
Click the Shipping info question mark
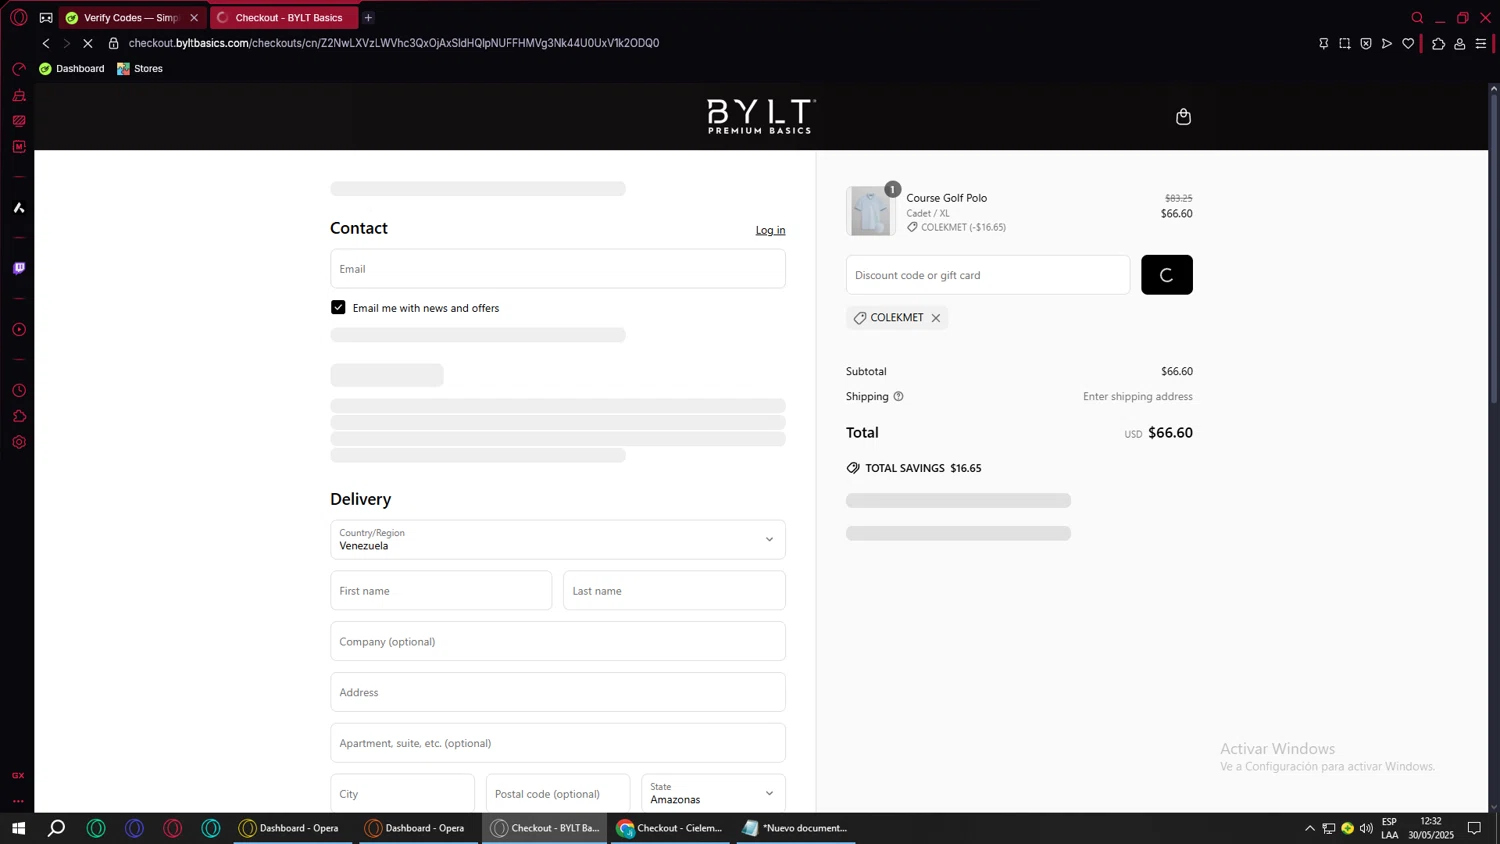[x=898, y=396]
